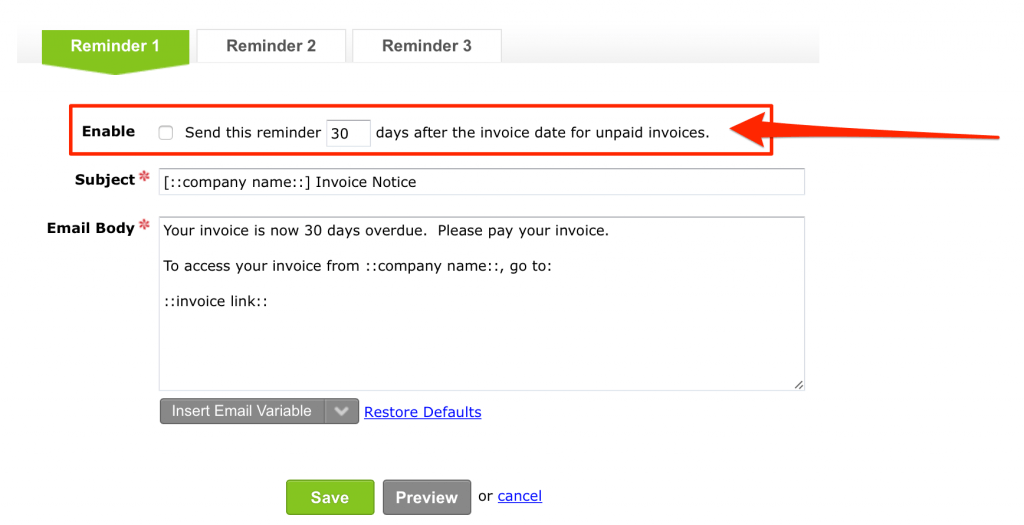The height and width of the screenshot is (525, 1024).
Task: Focus the Subject text field
Action: (481, 182)
